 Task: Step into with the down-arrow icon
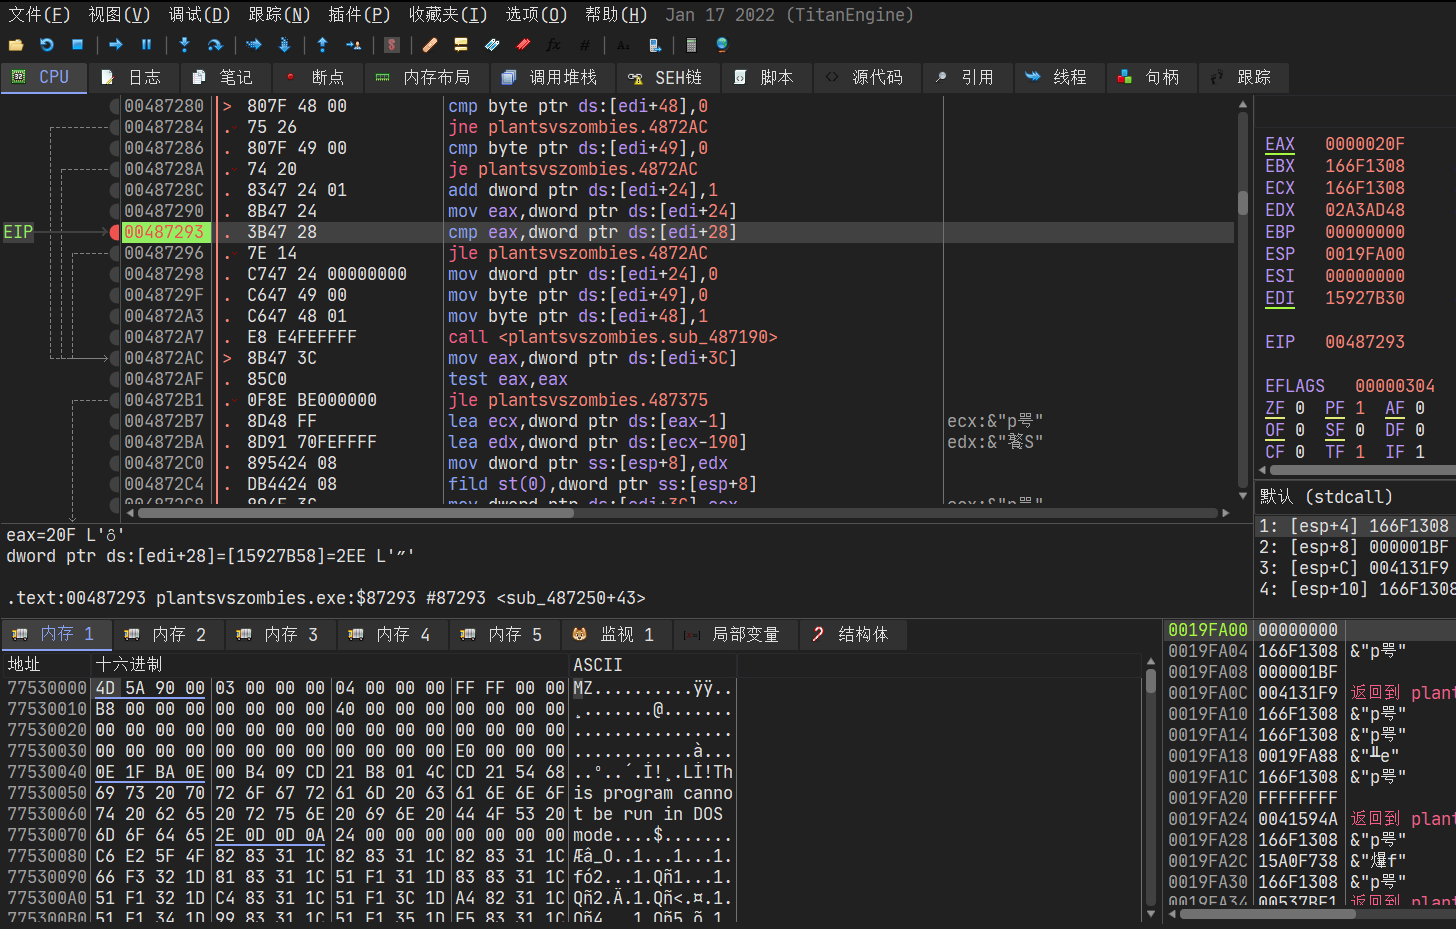(x=184, y=45)
